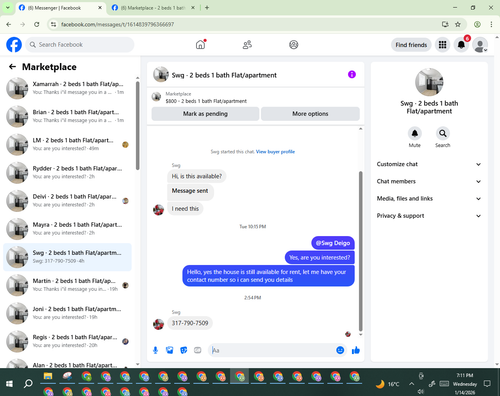Open Windows Start menu
Screen dimensions: 500x396
[x=9, y=384]
